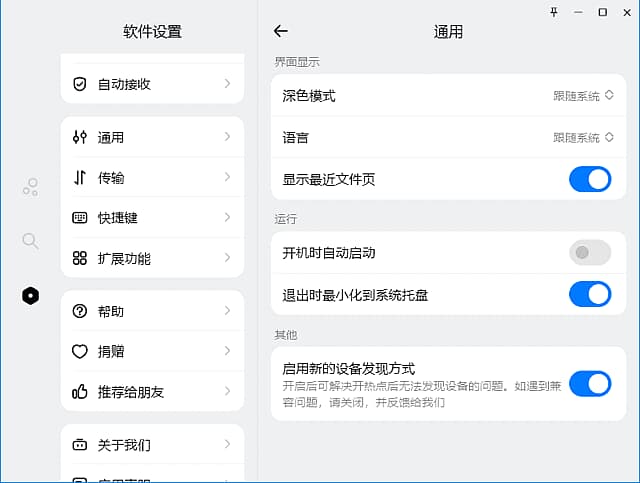Image resolution: width=640 pixels, height=483 pixels.
Task: Select the 通用 settings menu item
Action: 152,137
